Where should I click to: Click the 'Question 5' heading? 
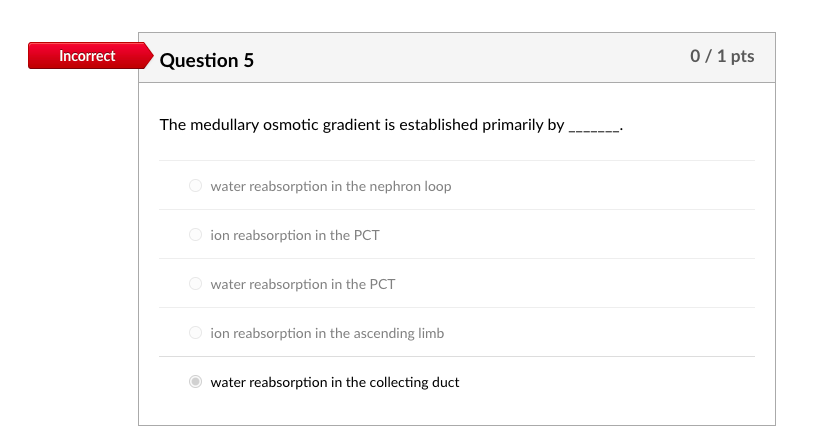(x=207, y=61)
